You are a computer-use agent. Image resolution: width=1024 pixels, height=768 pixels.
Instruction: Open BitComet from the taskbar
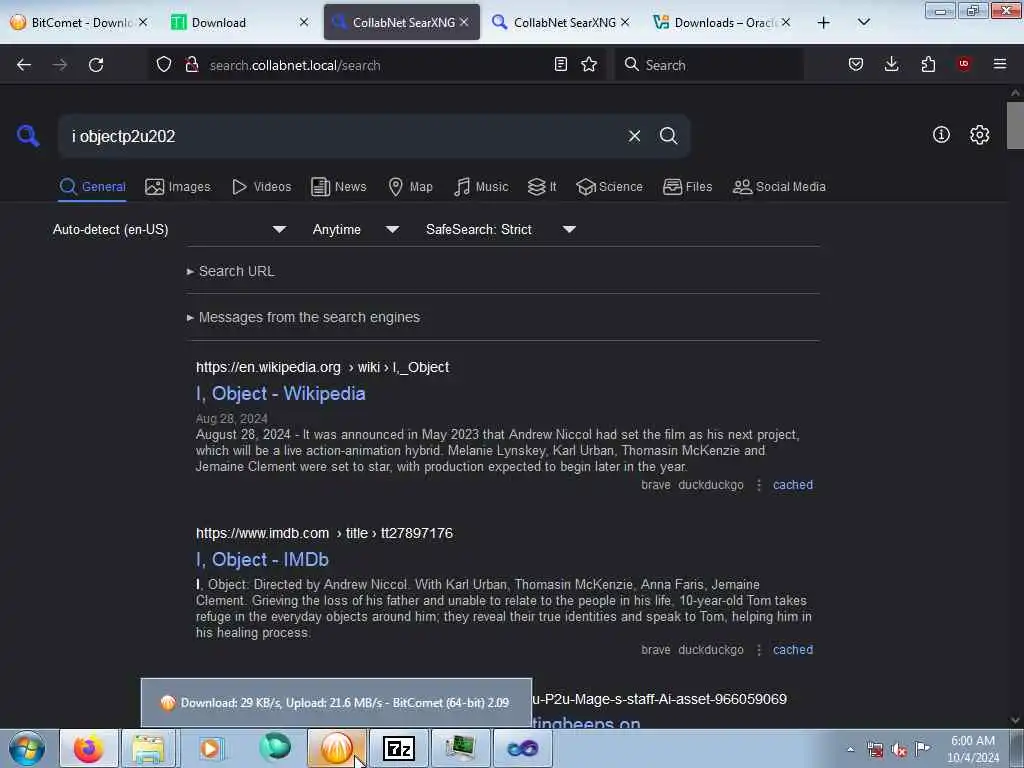336,748
